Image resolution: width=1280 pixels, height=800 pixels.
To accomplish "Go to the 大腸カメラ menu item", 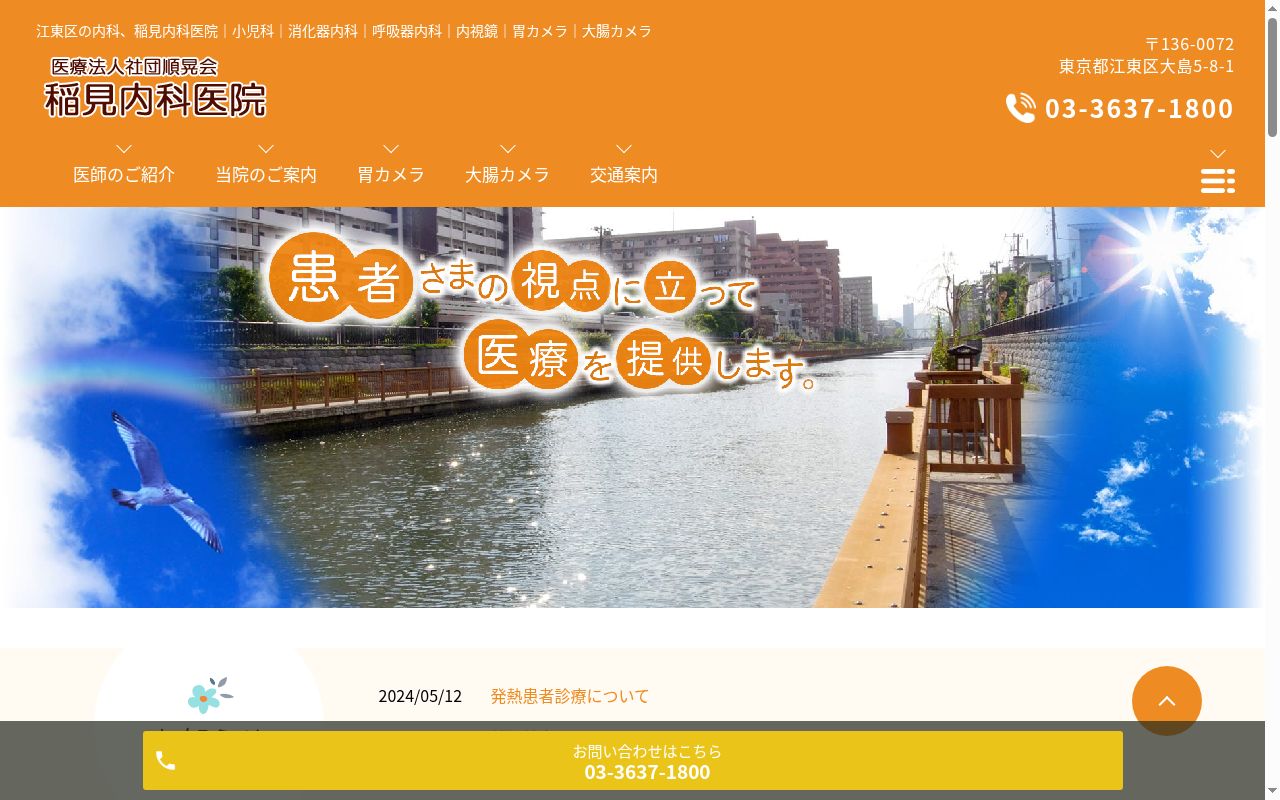I will coord(508,174).
